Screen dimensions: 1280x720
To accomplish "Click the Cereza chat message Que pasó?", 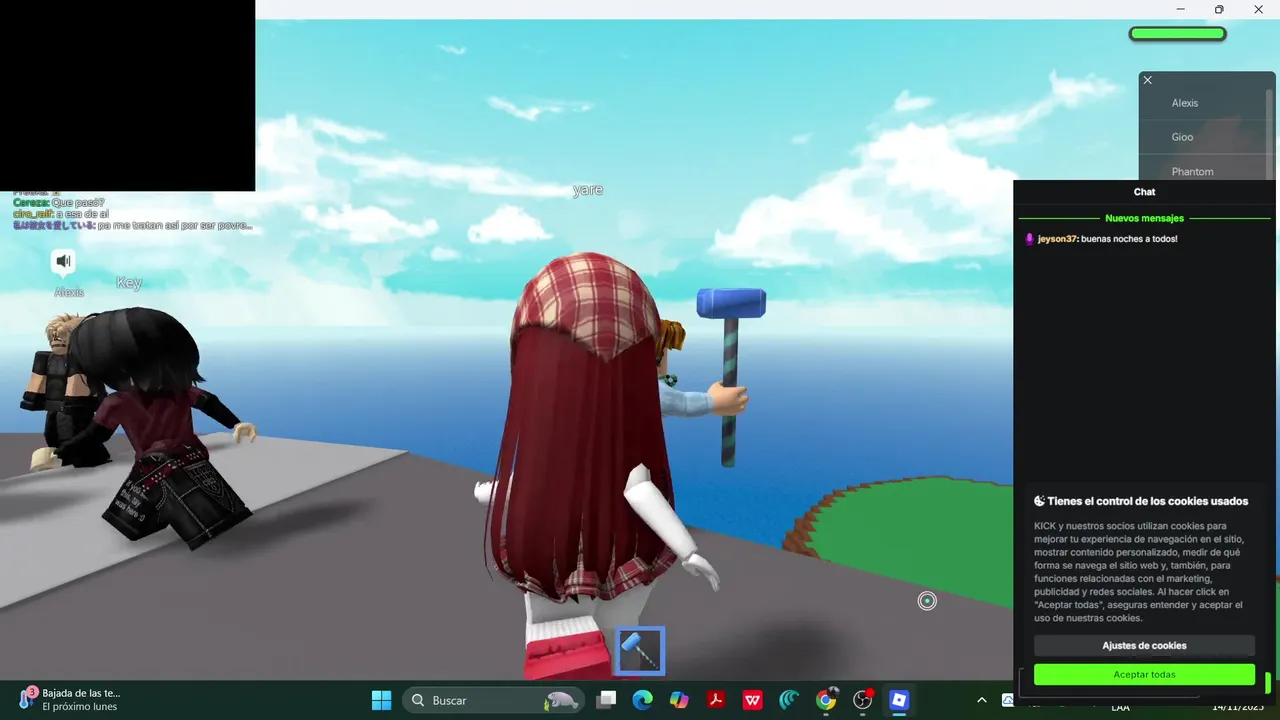I will [58, 203].
